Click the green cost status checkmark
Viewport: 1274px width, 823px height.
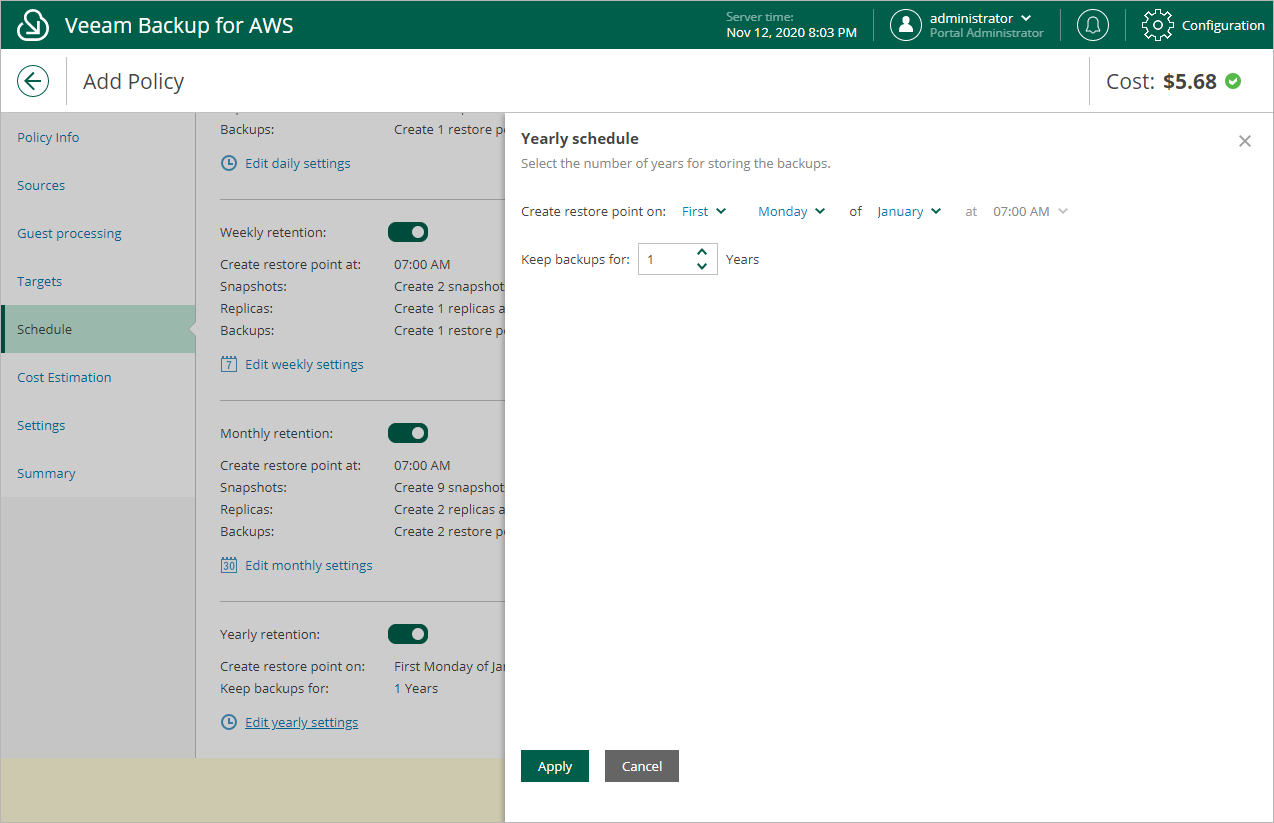[1233, 81]
